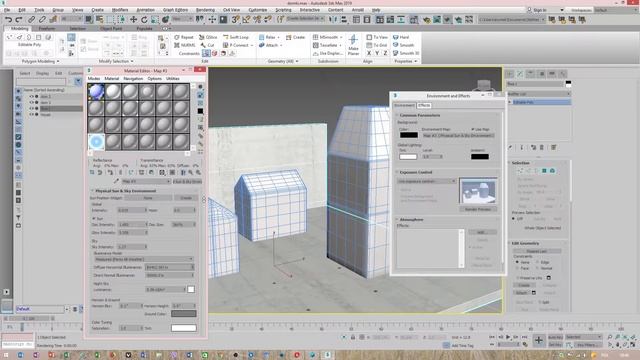Click the Undo arrow in main toolbar
640x360 pixels.
pos(8,19)
